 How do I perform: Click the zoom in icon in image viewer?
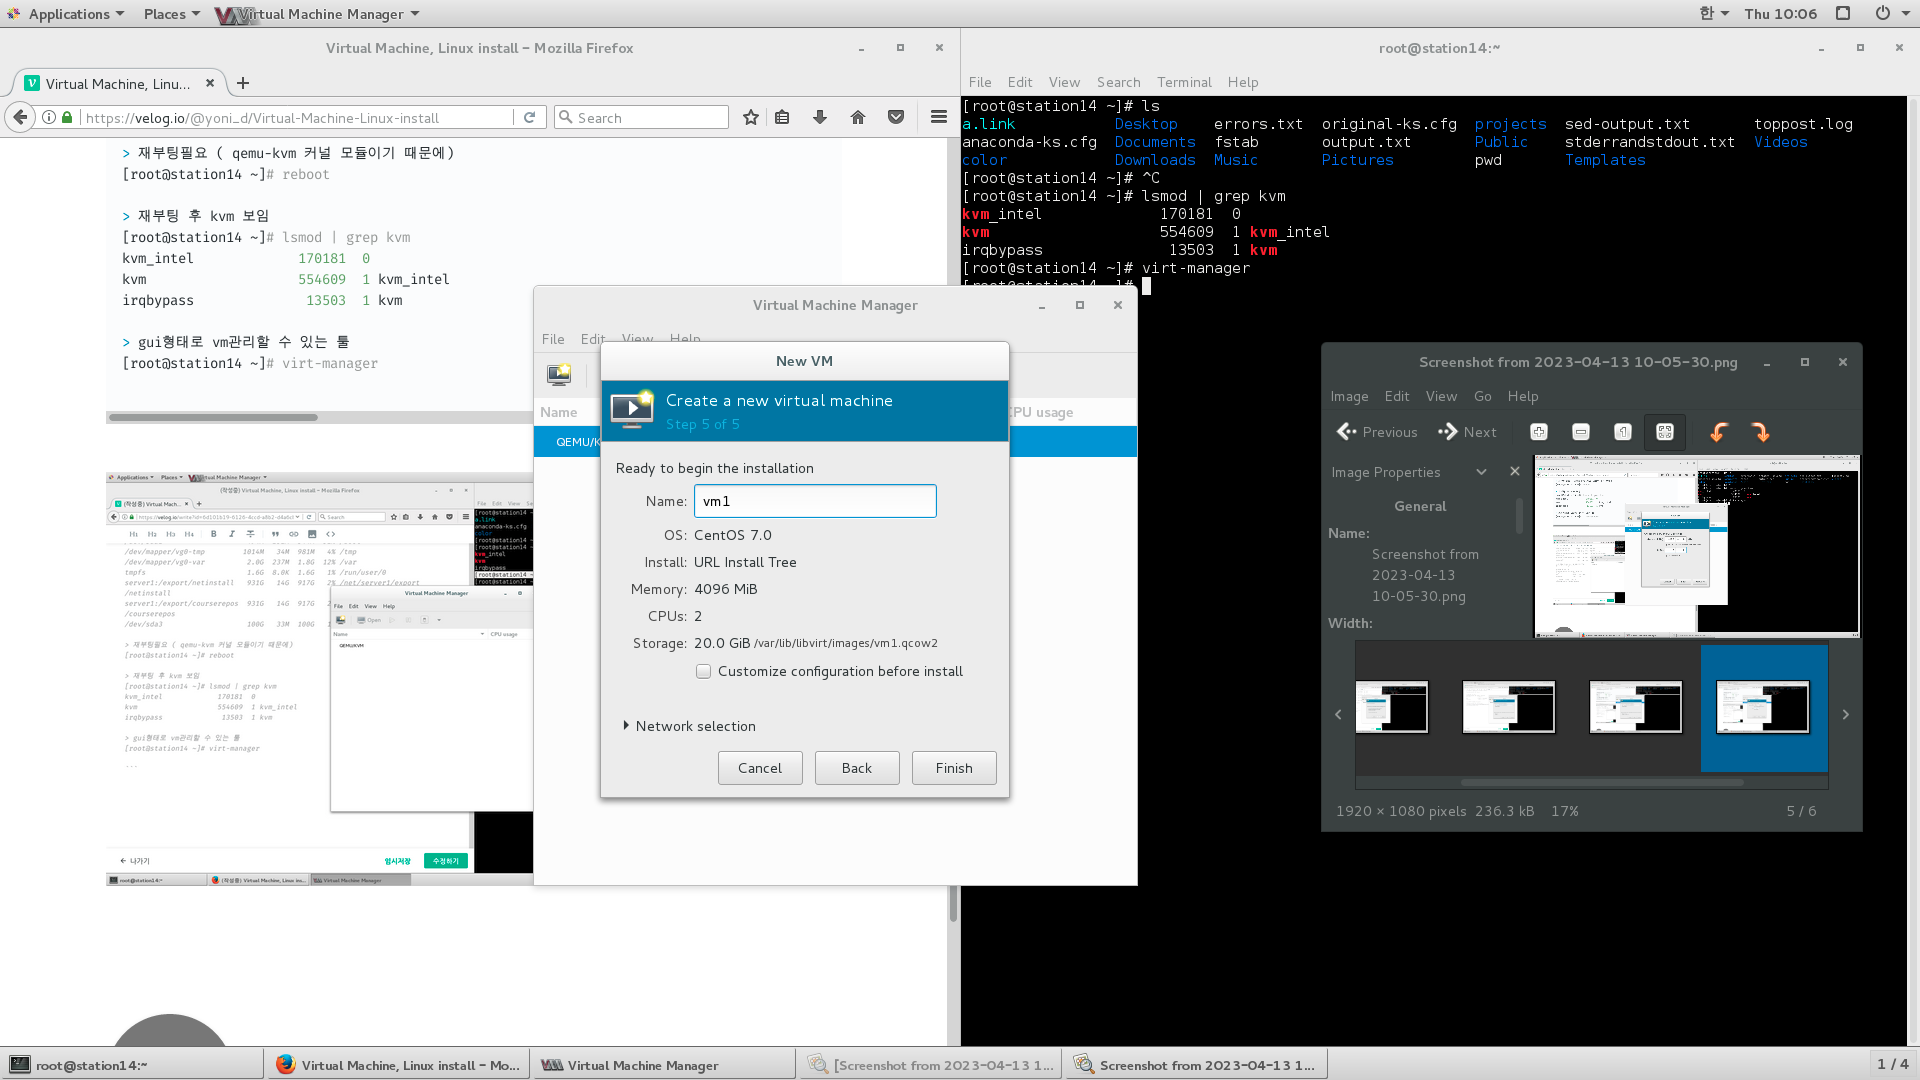pyautogui.click(x=1539, y=432)
